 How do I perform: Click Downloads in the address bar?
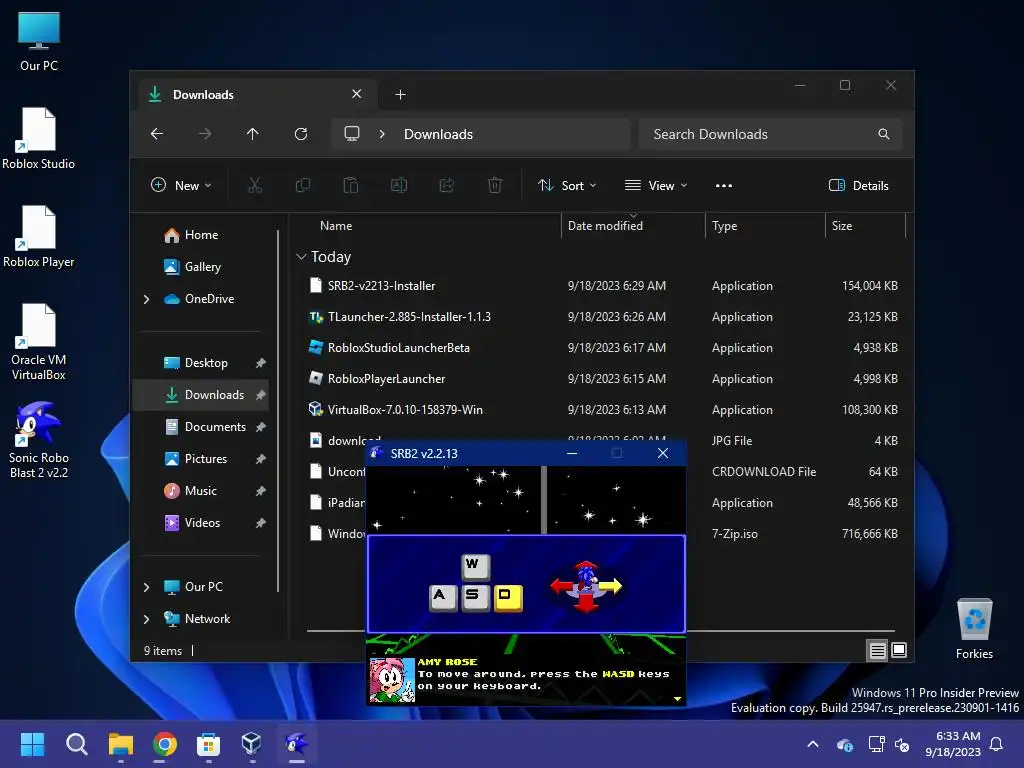click(x=438, y=134)
